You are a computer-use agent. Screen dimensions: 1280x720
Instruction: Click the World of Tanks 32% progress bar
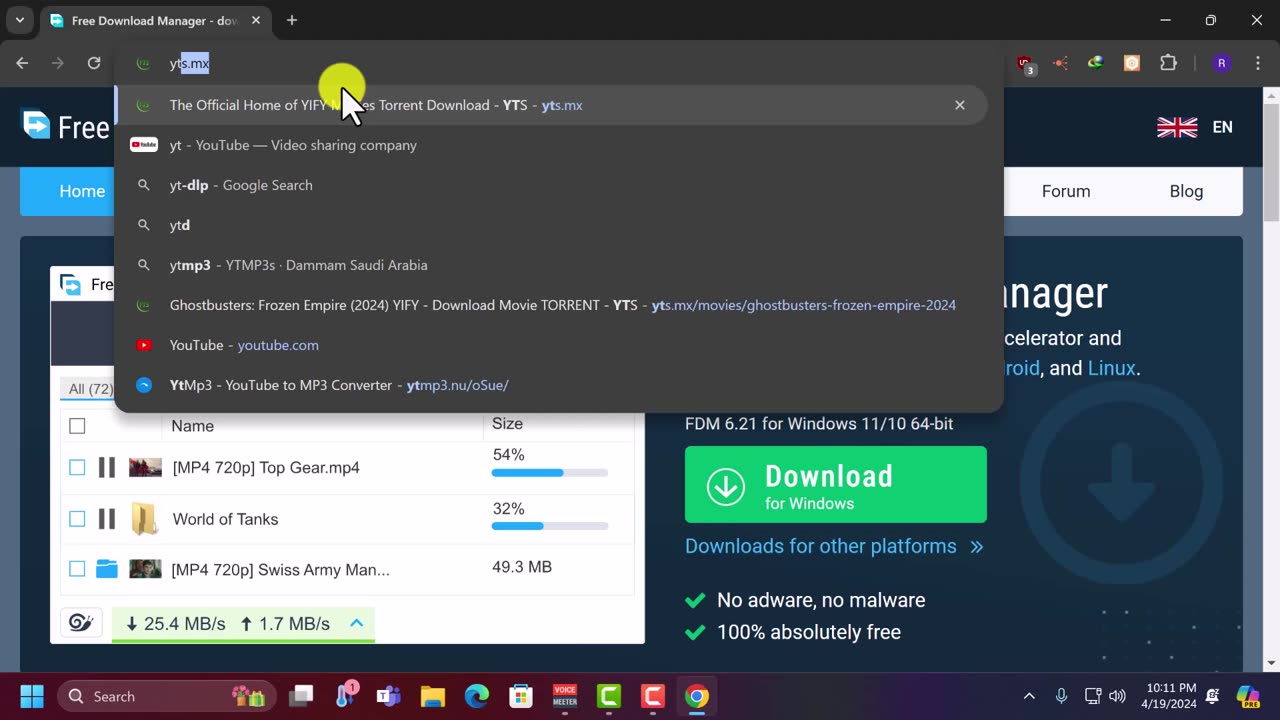[x=550, y=525]
